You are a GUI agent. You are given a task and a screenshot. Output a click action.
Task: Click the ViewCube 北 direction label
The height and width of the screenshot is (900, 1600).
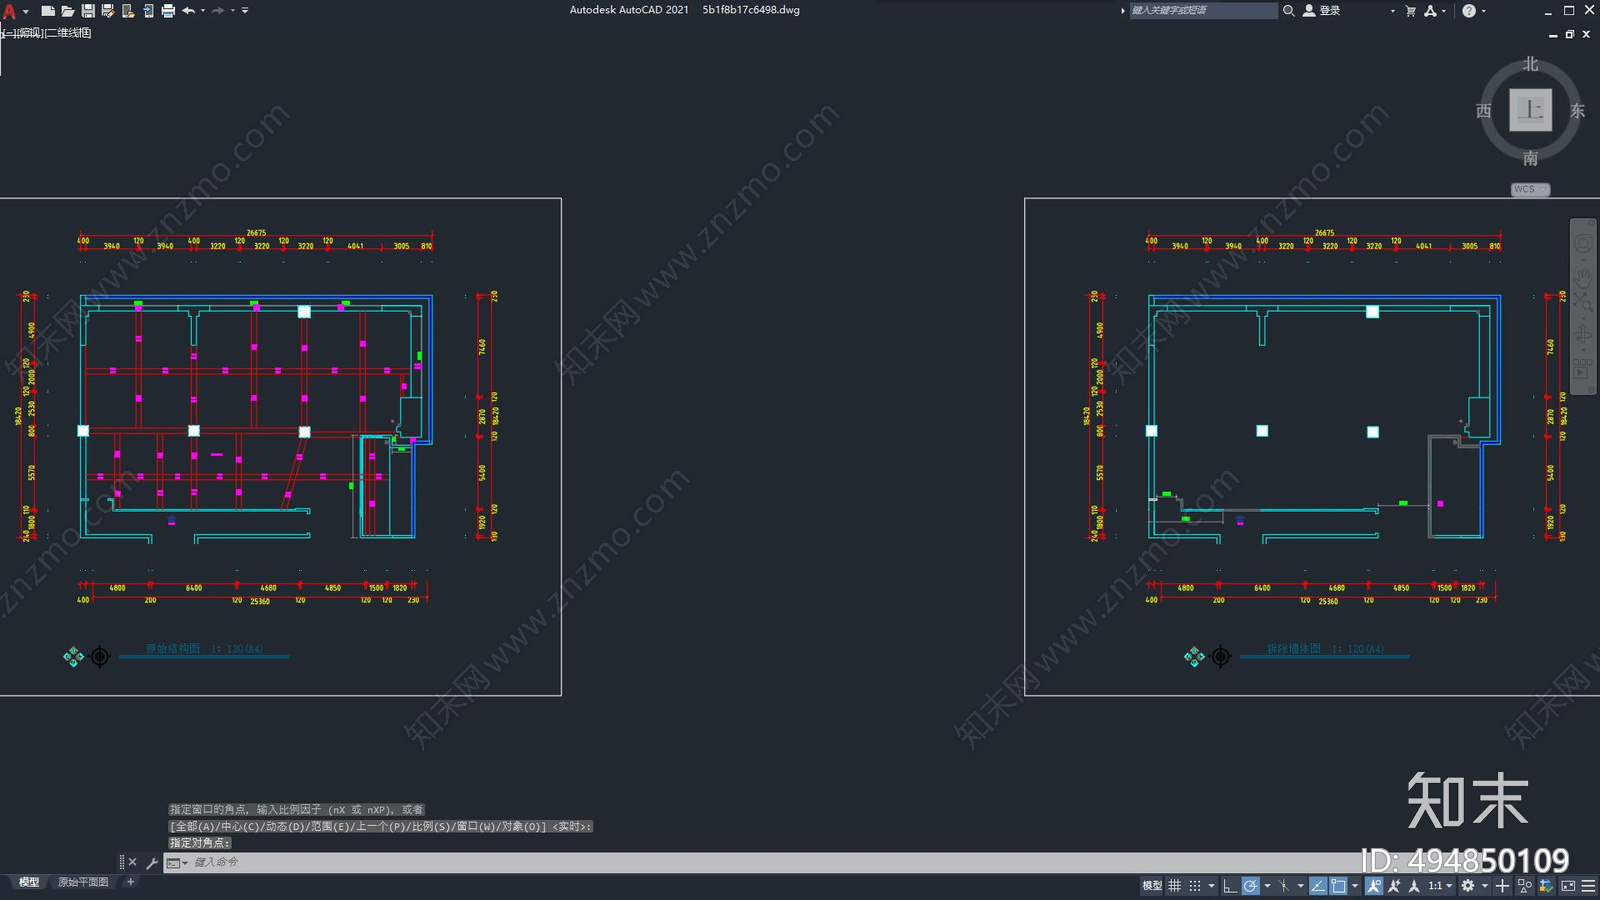coord(1530,64)
